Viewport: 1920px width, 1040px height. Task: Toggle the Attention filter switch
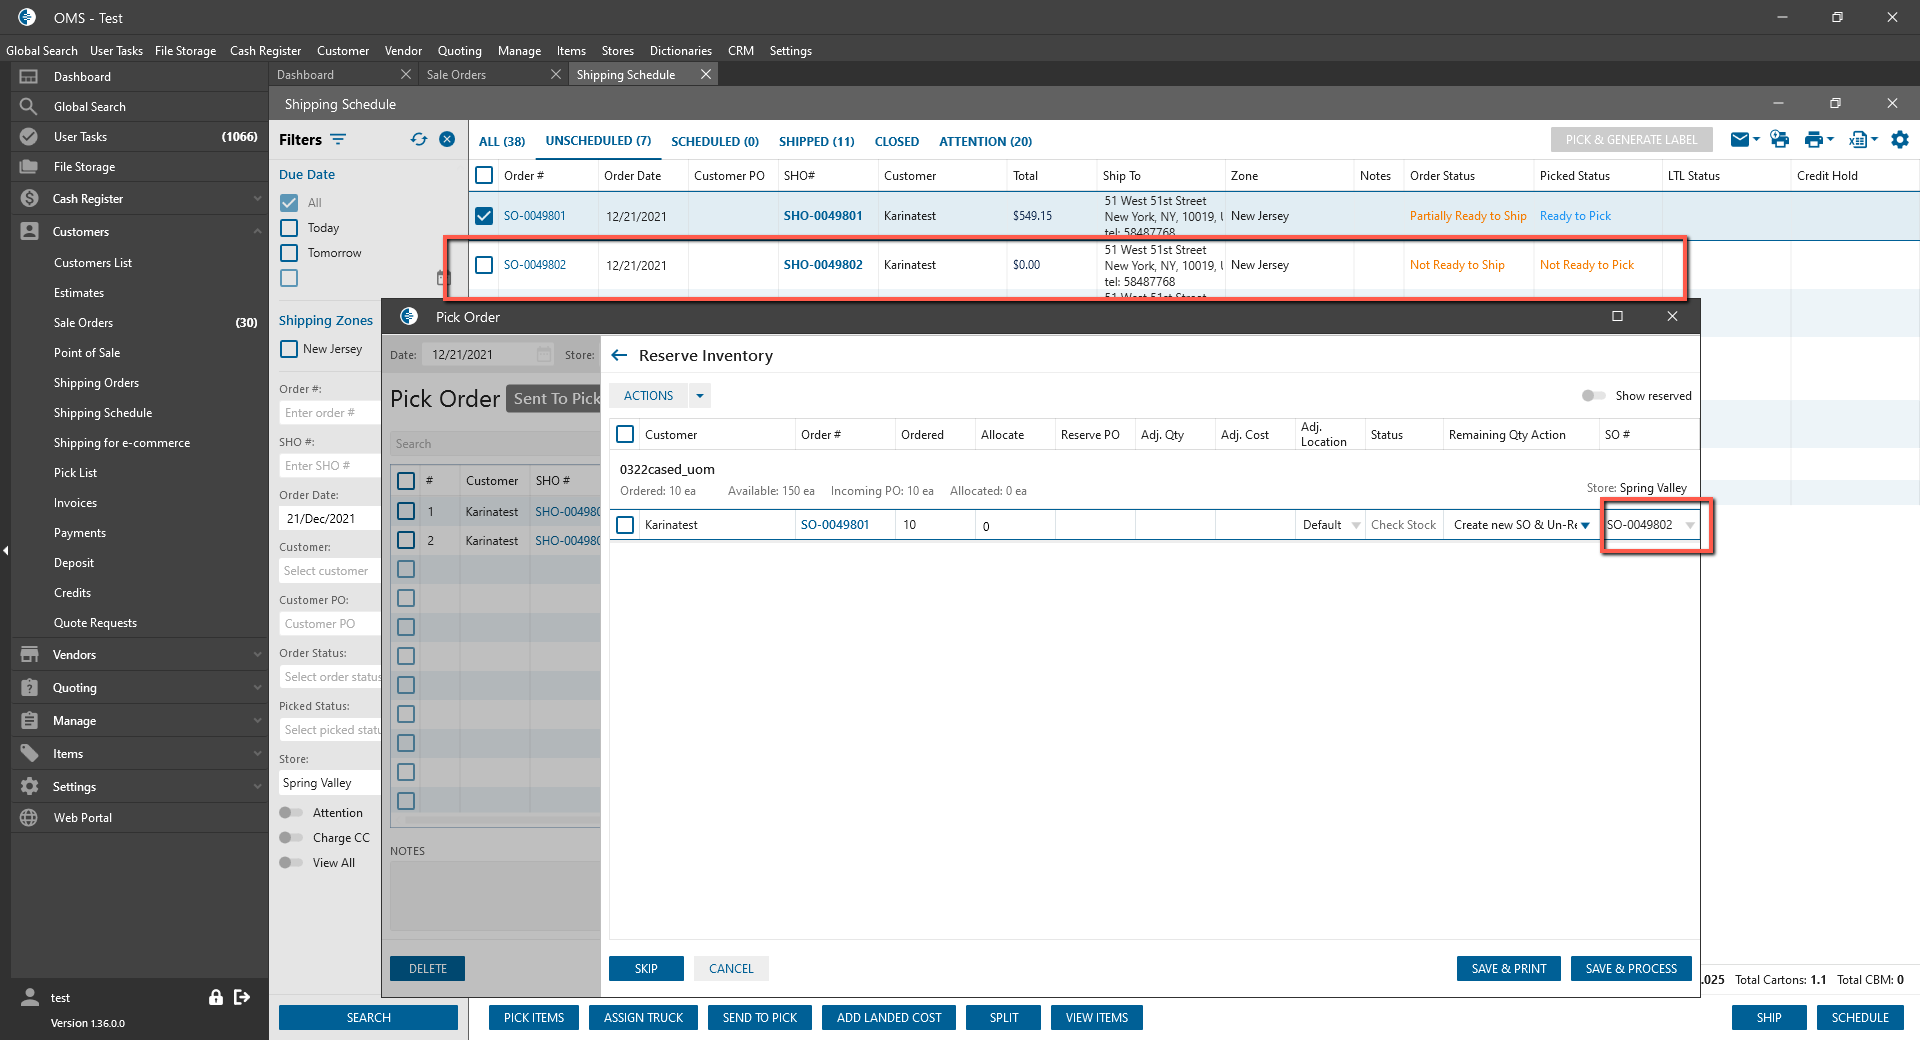[291, 813]
